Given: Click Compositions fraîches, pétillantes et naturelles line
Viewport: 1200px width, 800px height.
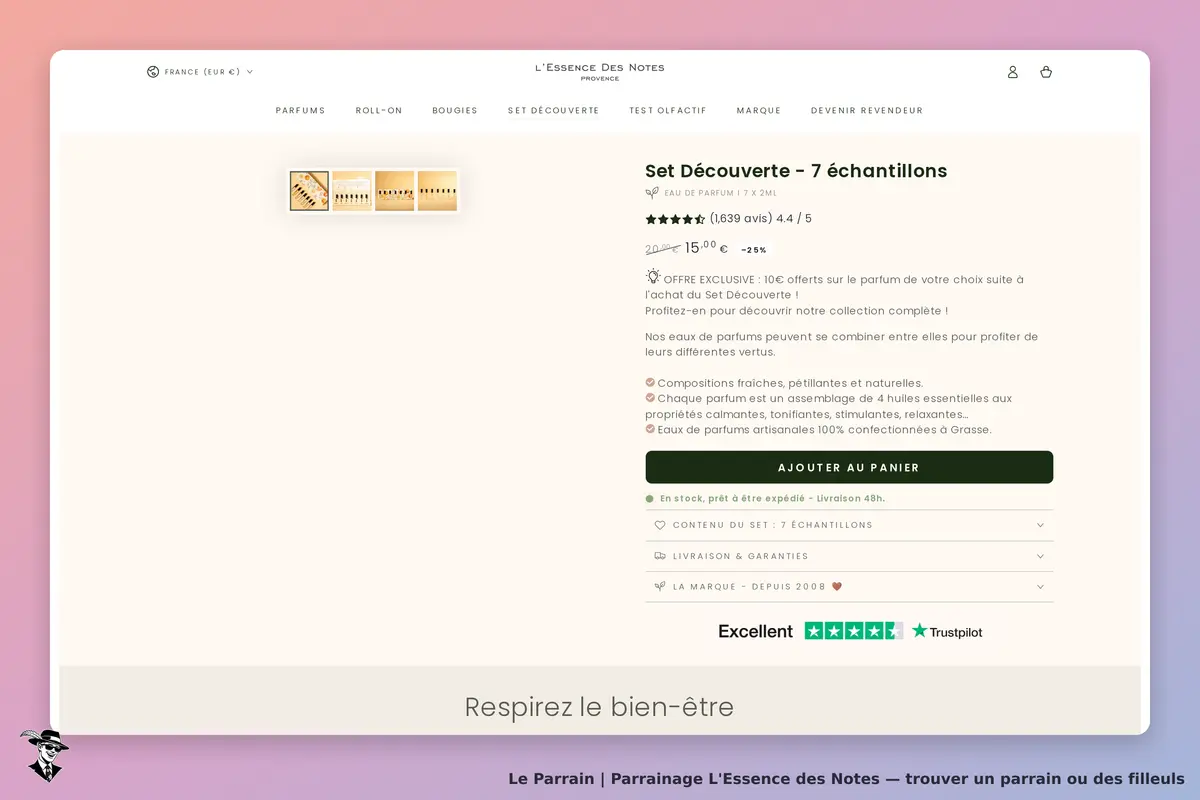Looking at the screenshot, I should 790,383.
